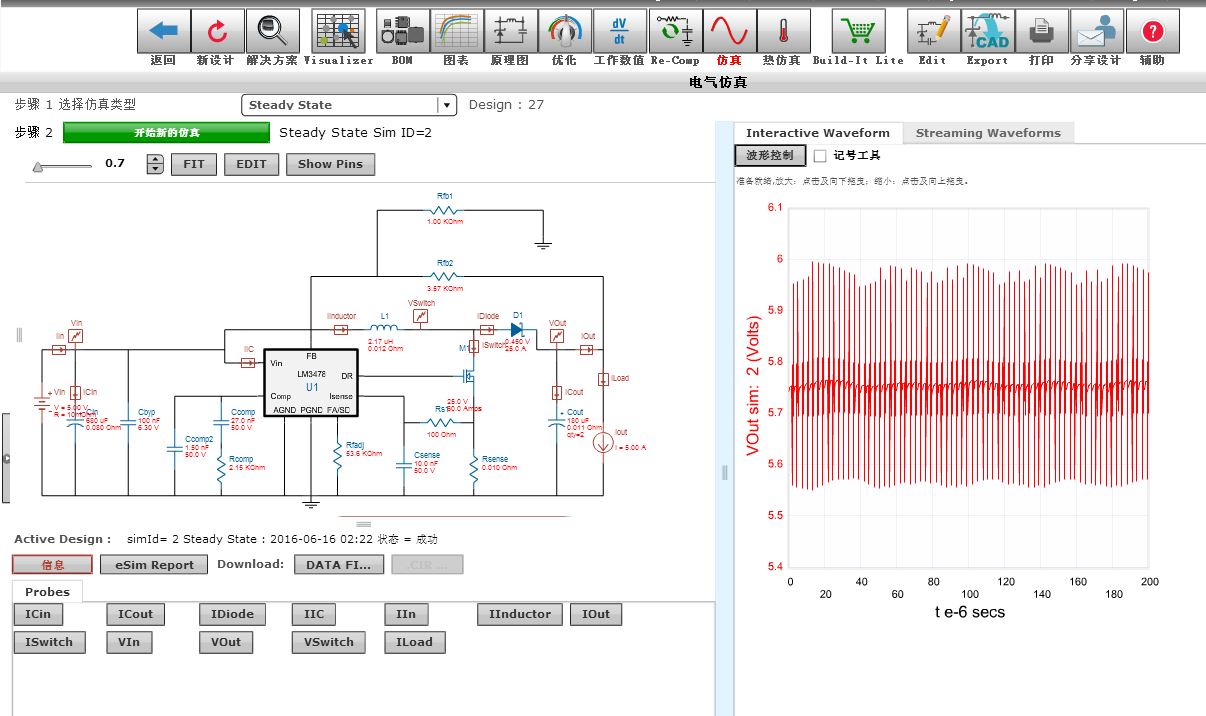1206x716 pixels.
Task: Click the EDIT button
Action: pos(251,164)
